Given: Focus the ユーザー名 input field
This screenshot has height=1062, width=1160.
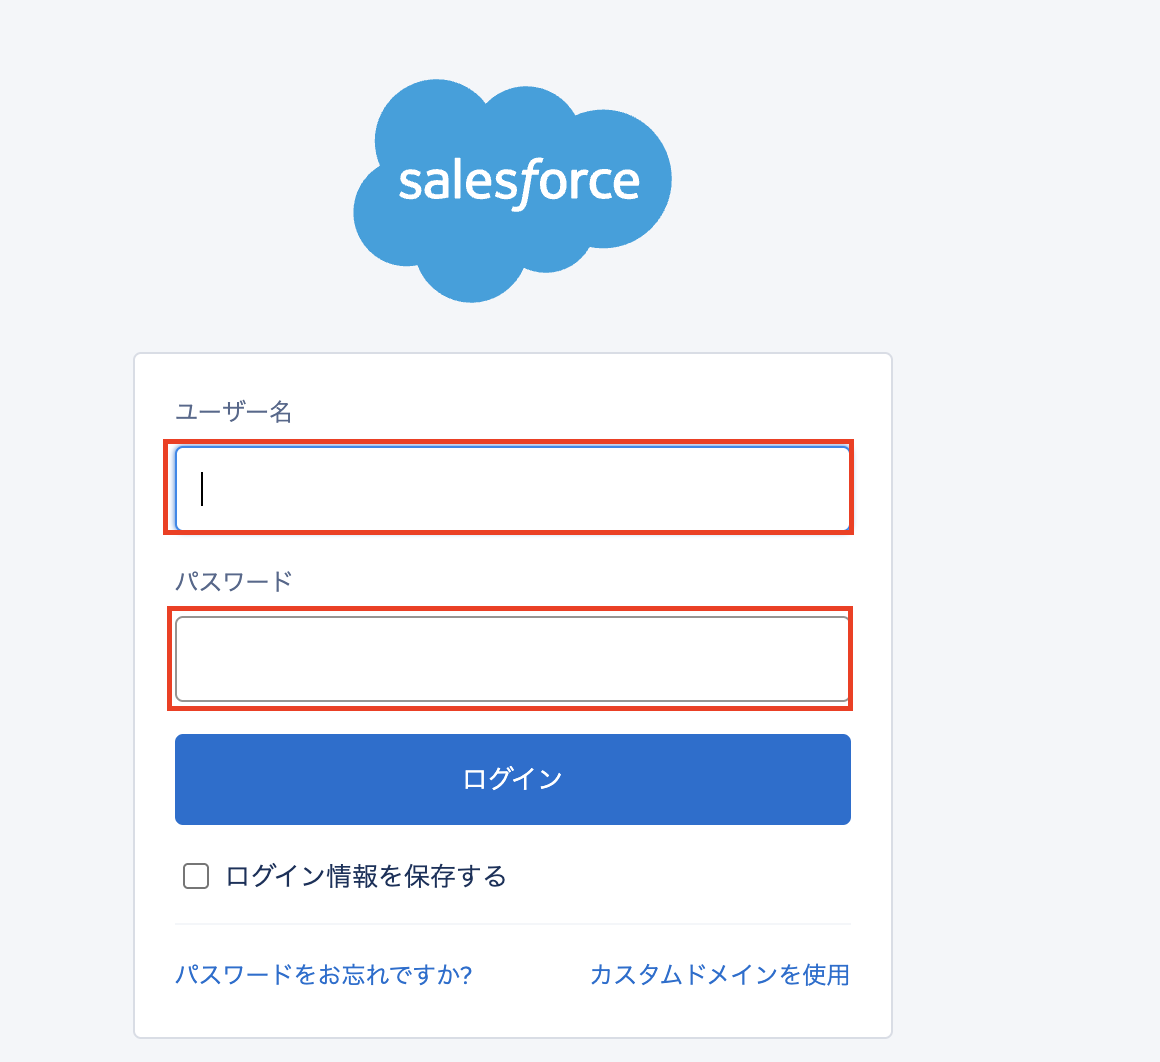Looking at the screenshot, I should [512, 488].
